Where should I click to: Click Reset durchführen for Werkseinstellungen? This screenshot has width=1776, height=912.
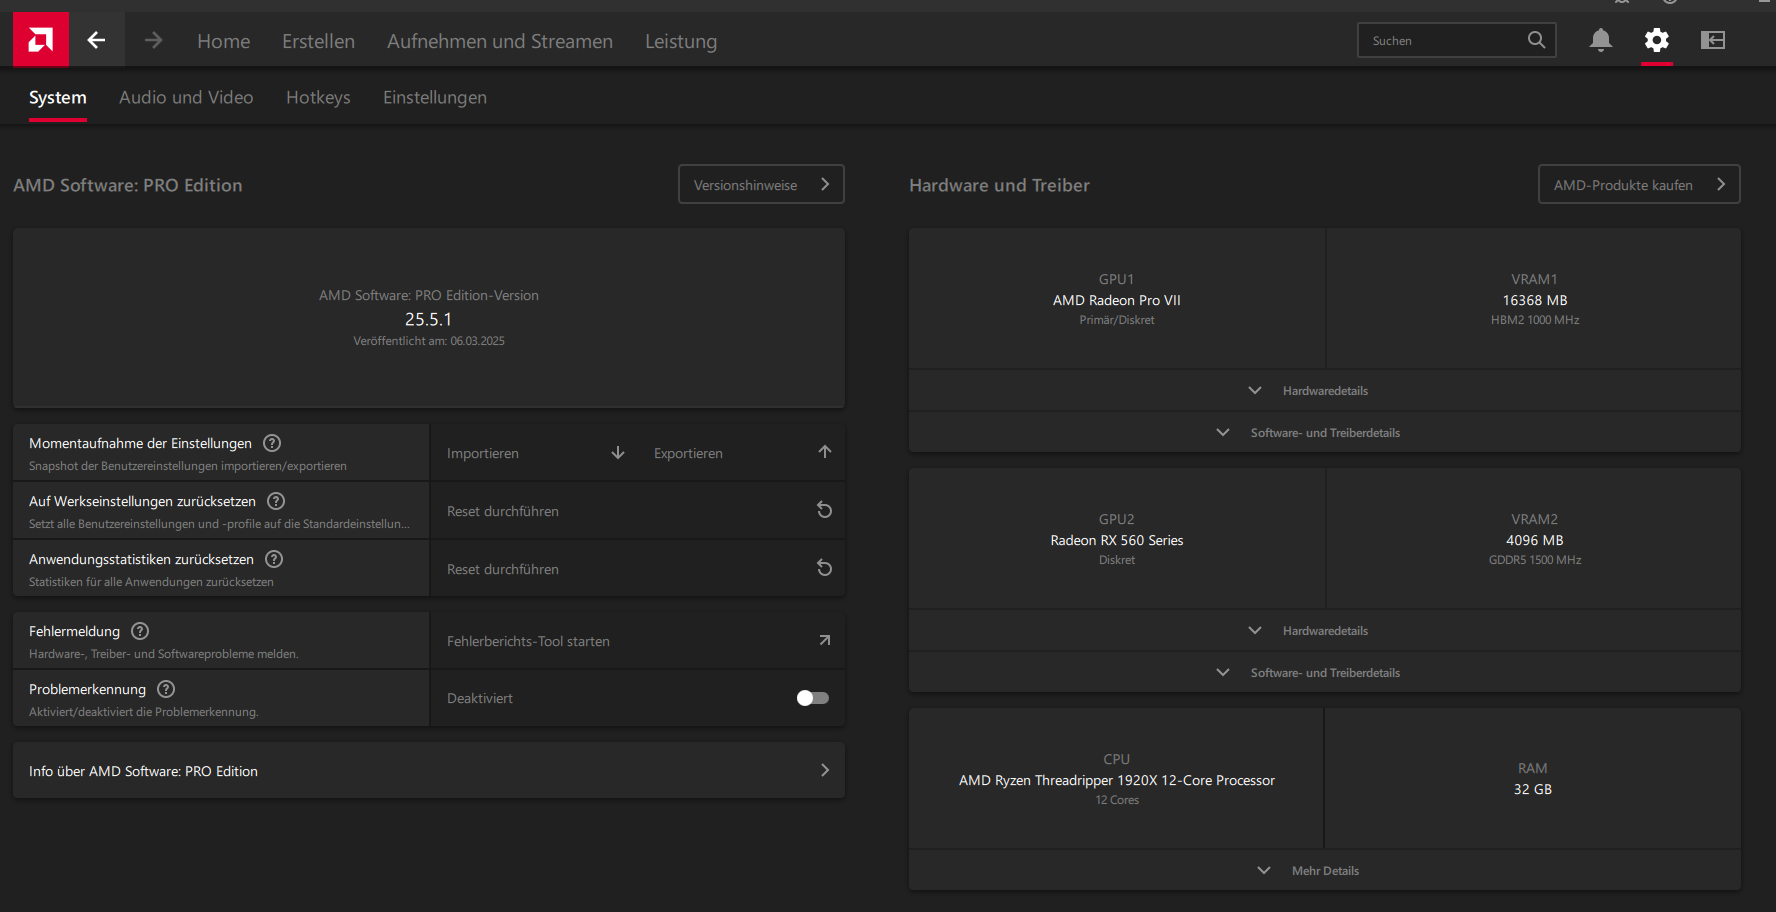pos(503,512)
